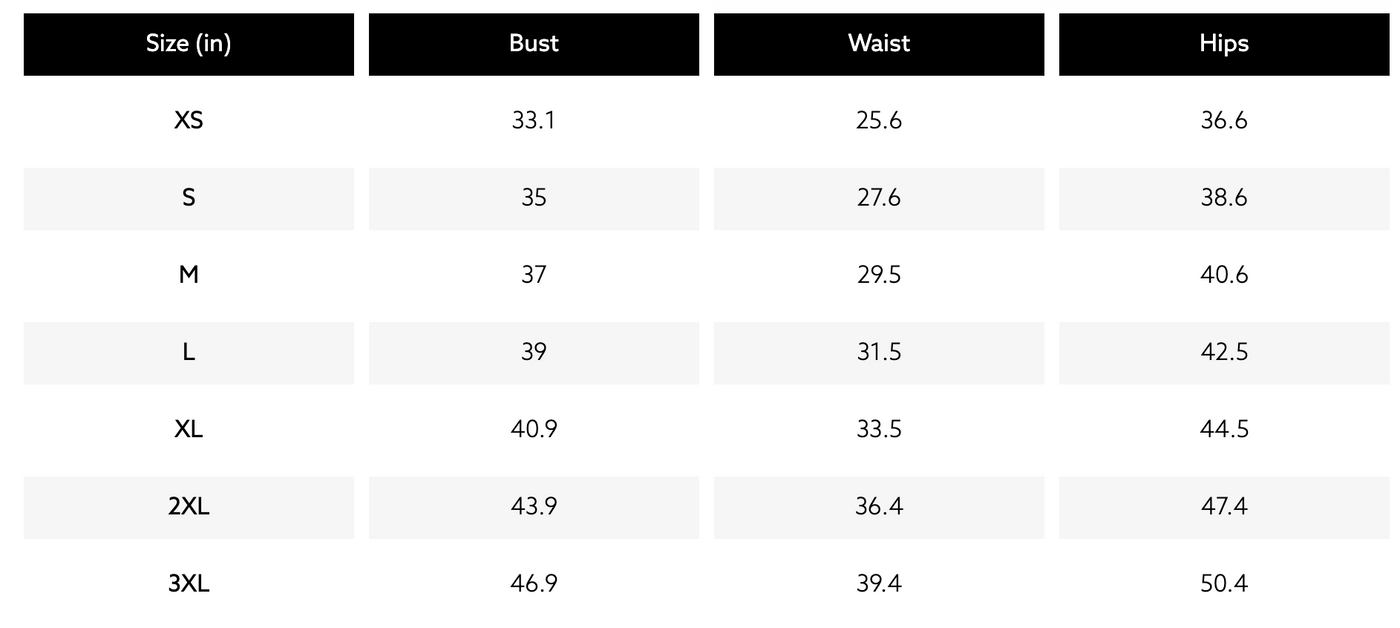Screen dimensions: 1400x628
Task: Select the L size row label
Action: pyautogui.click(x=188, y=352)
